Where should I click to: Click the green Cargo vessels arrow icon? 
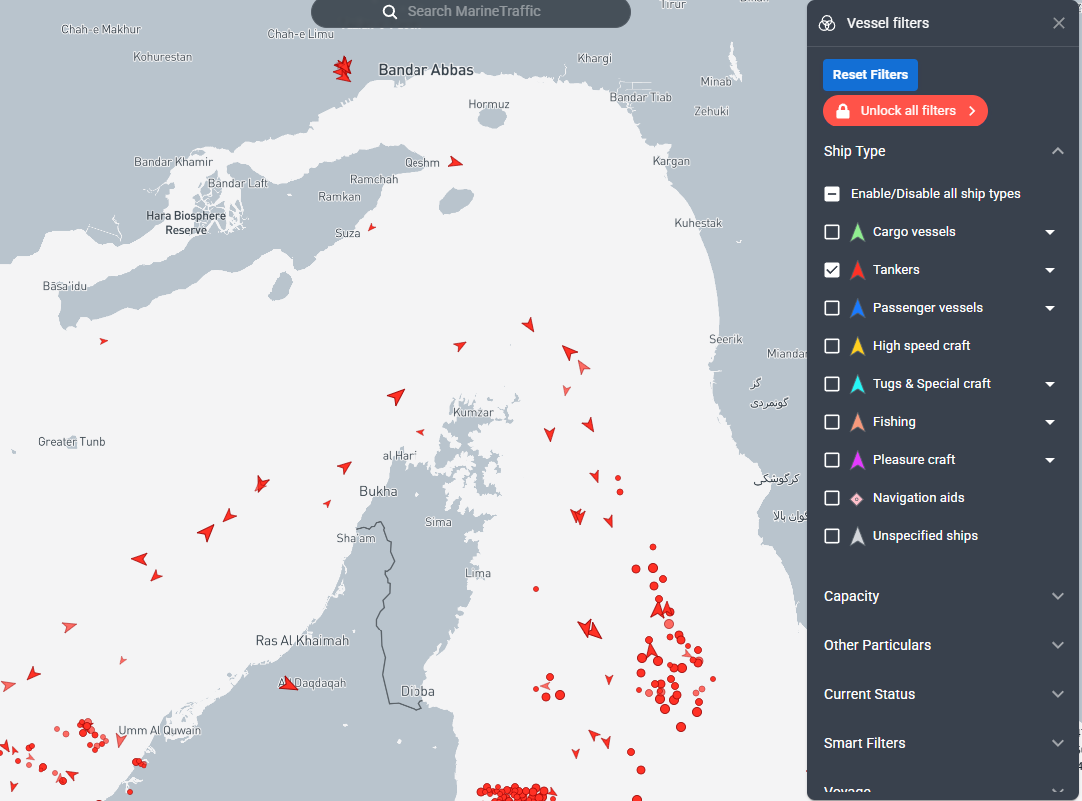point(857,232)
